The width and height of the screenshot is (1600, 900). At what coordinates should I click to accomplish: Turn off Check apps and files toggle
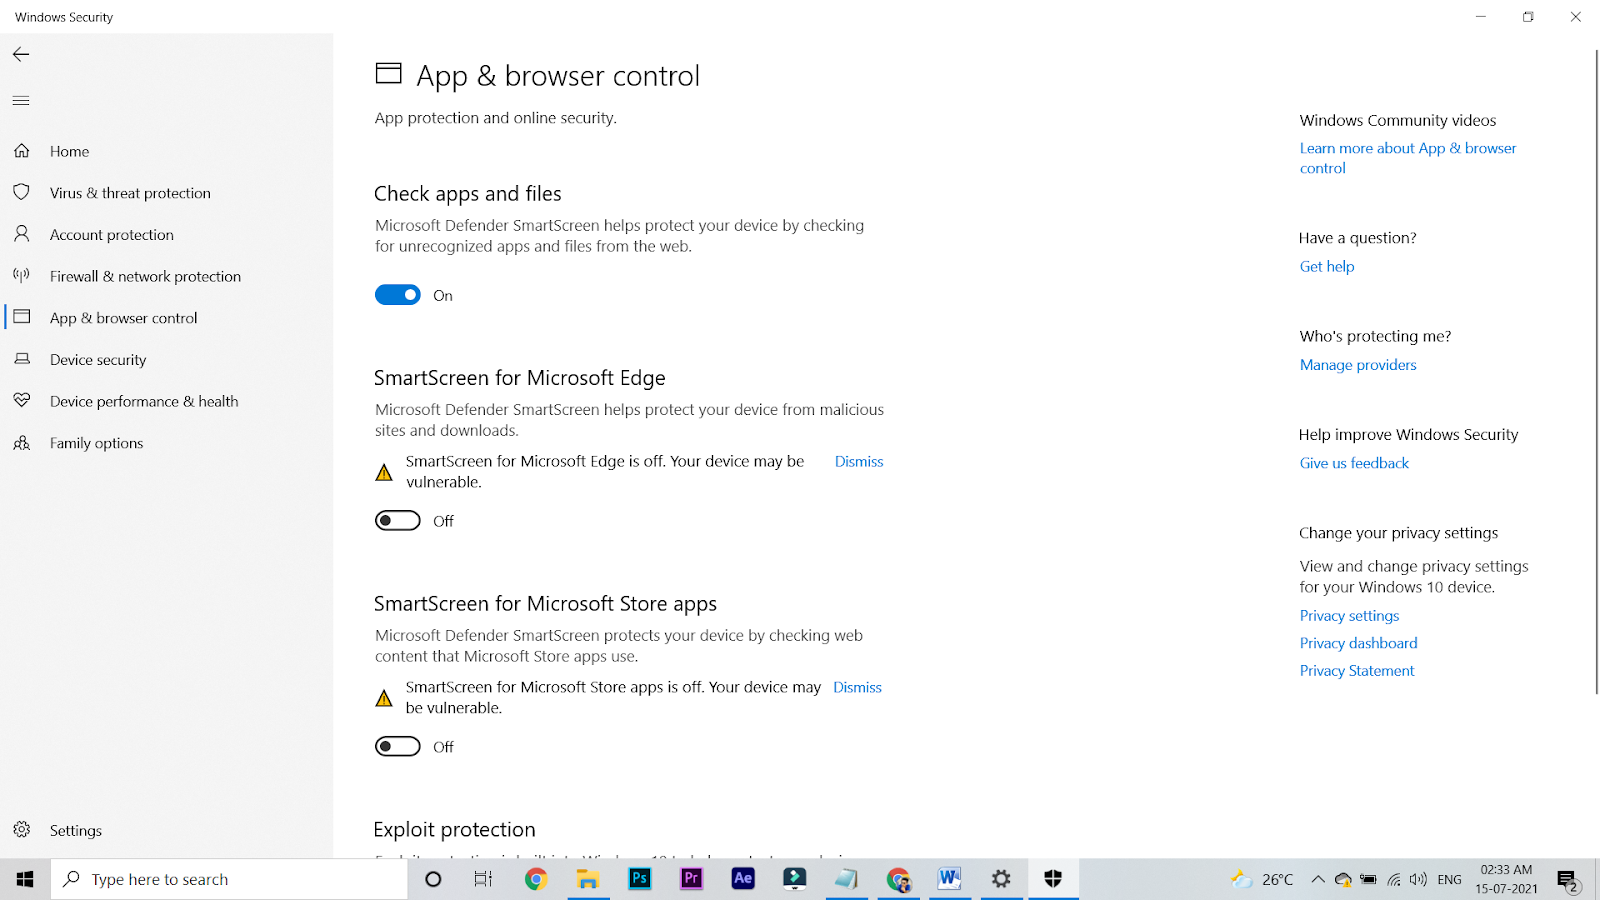397,295
